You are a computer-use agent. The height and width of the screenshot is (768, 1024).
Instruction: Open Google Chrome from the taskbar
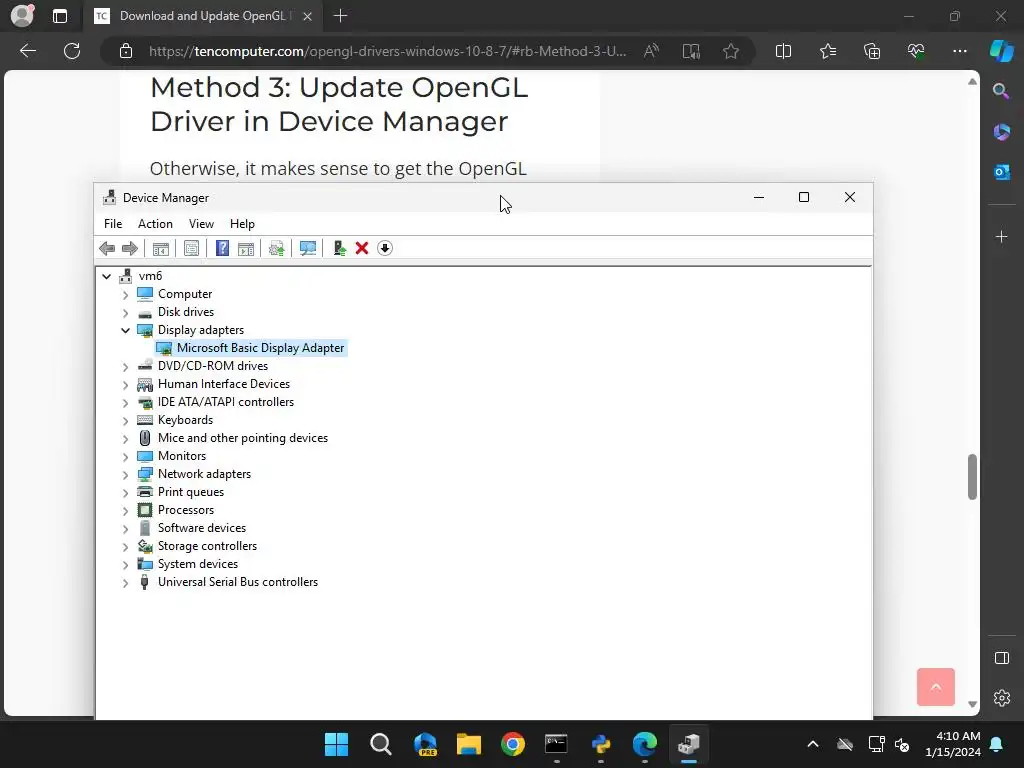tap(513, 744)
